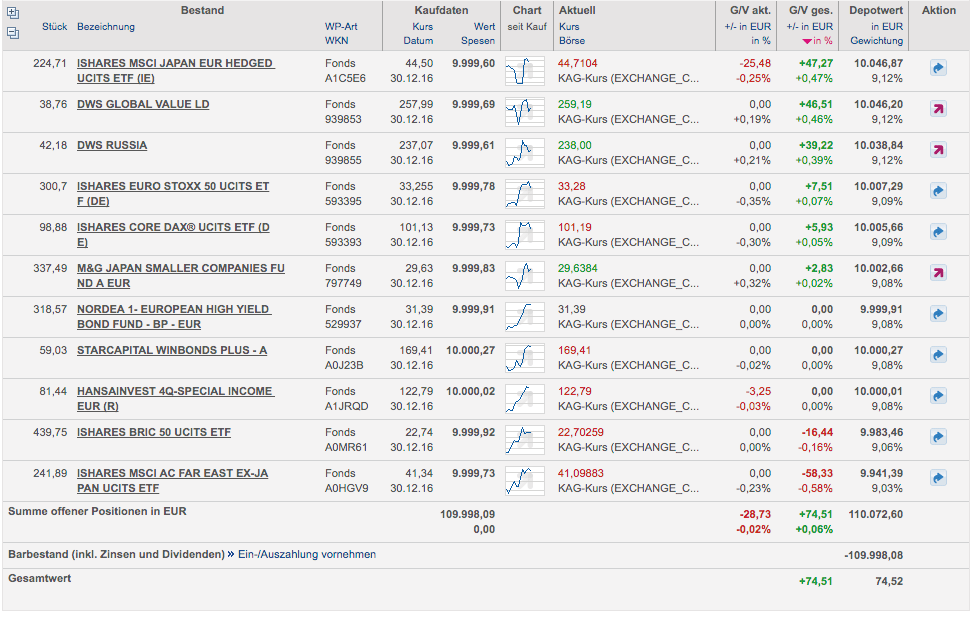Open the ISHARES BRIC 50 UCITS ETF link
The height and width of the screenshot is (617, 975).
tap(154, 433)
